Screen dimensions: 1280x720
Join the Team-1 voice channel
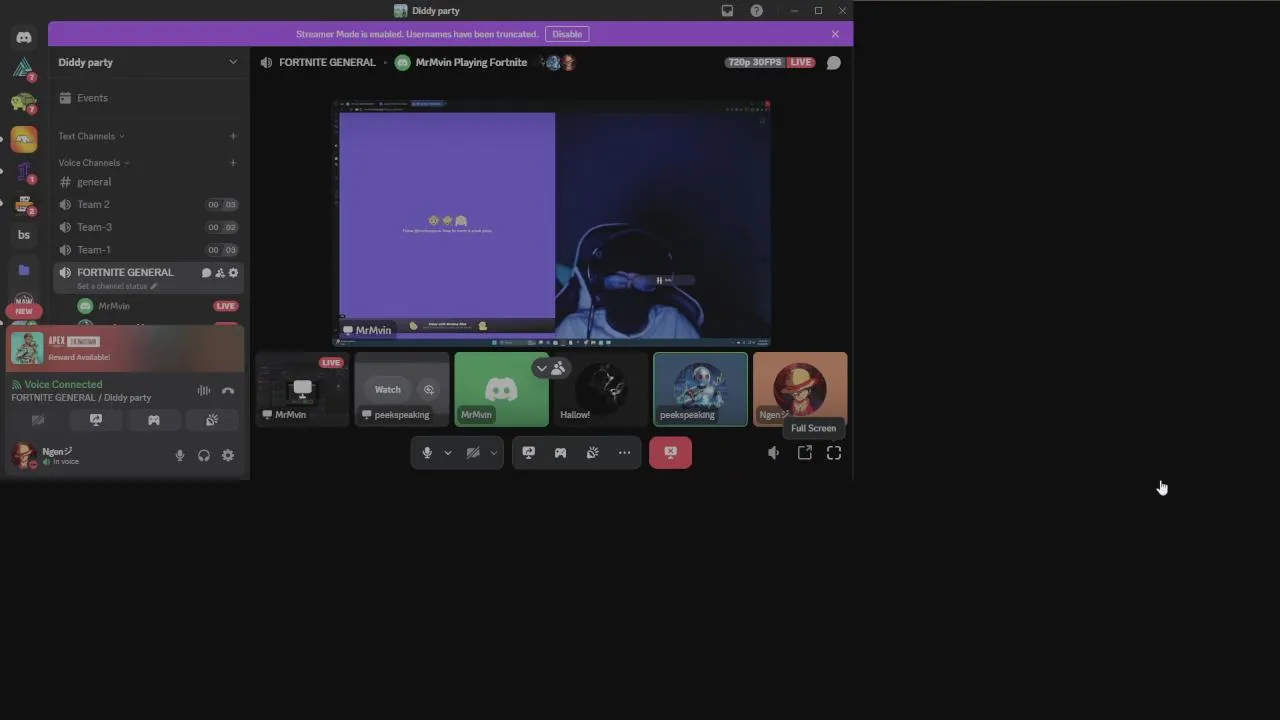148,250
